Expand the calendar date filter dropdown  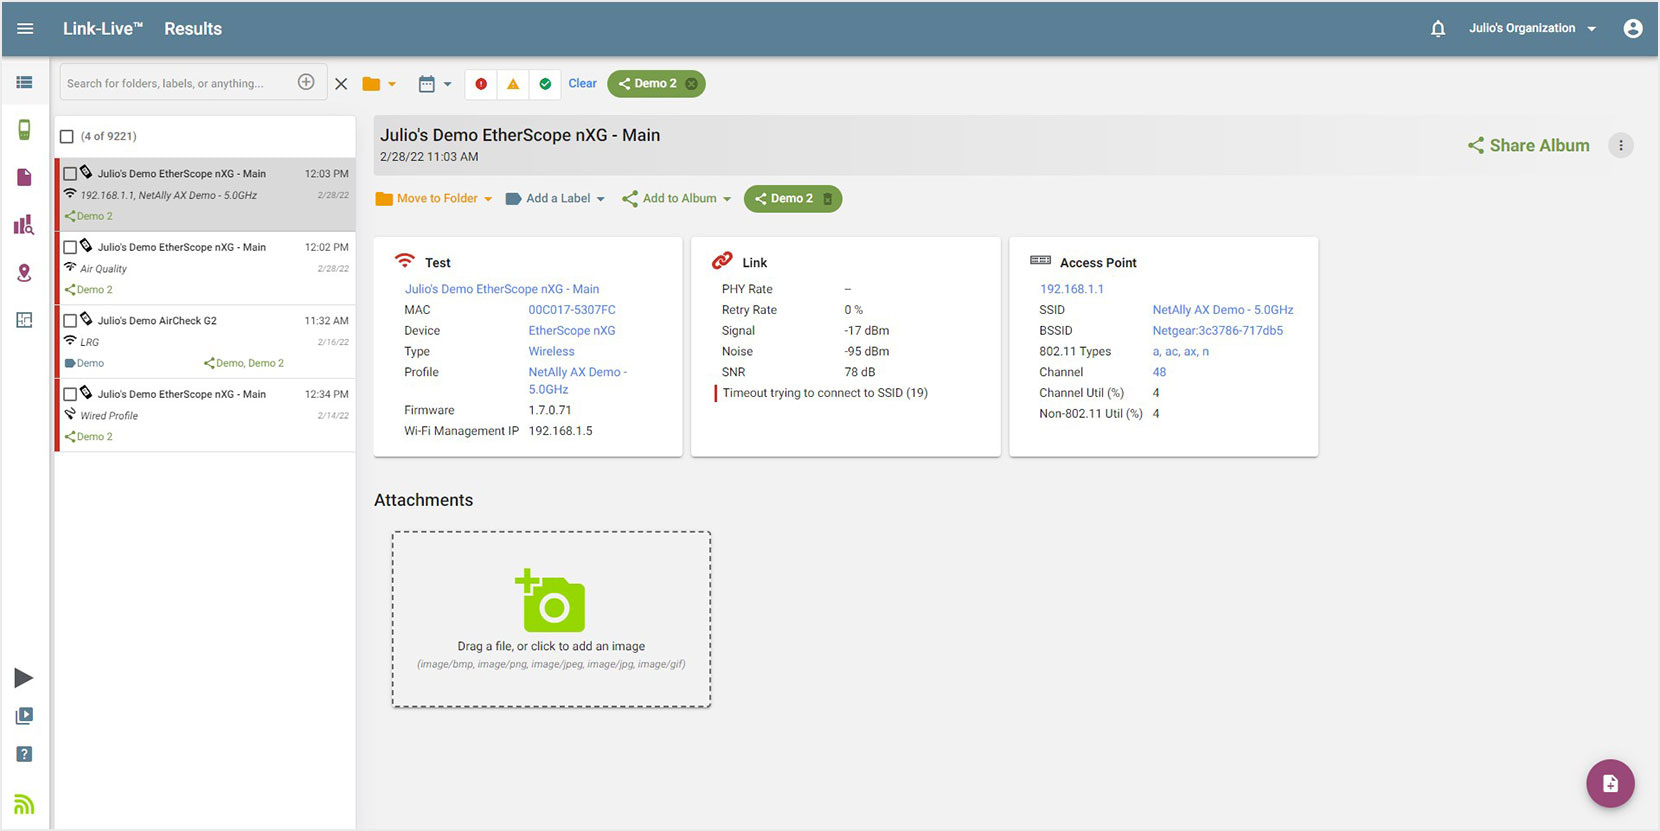tap(435, 84)
